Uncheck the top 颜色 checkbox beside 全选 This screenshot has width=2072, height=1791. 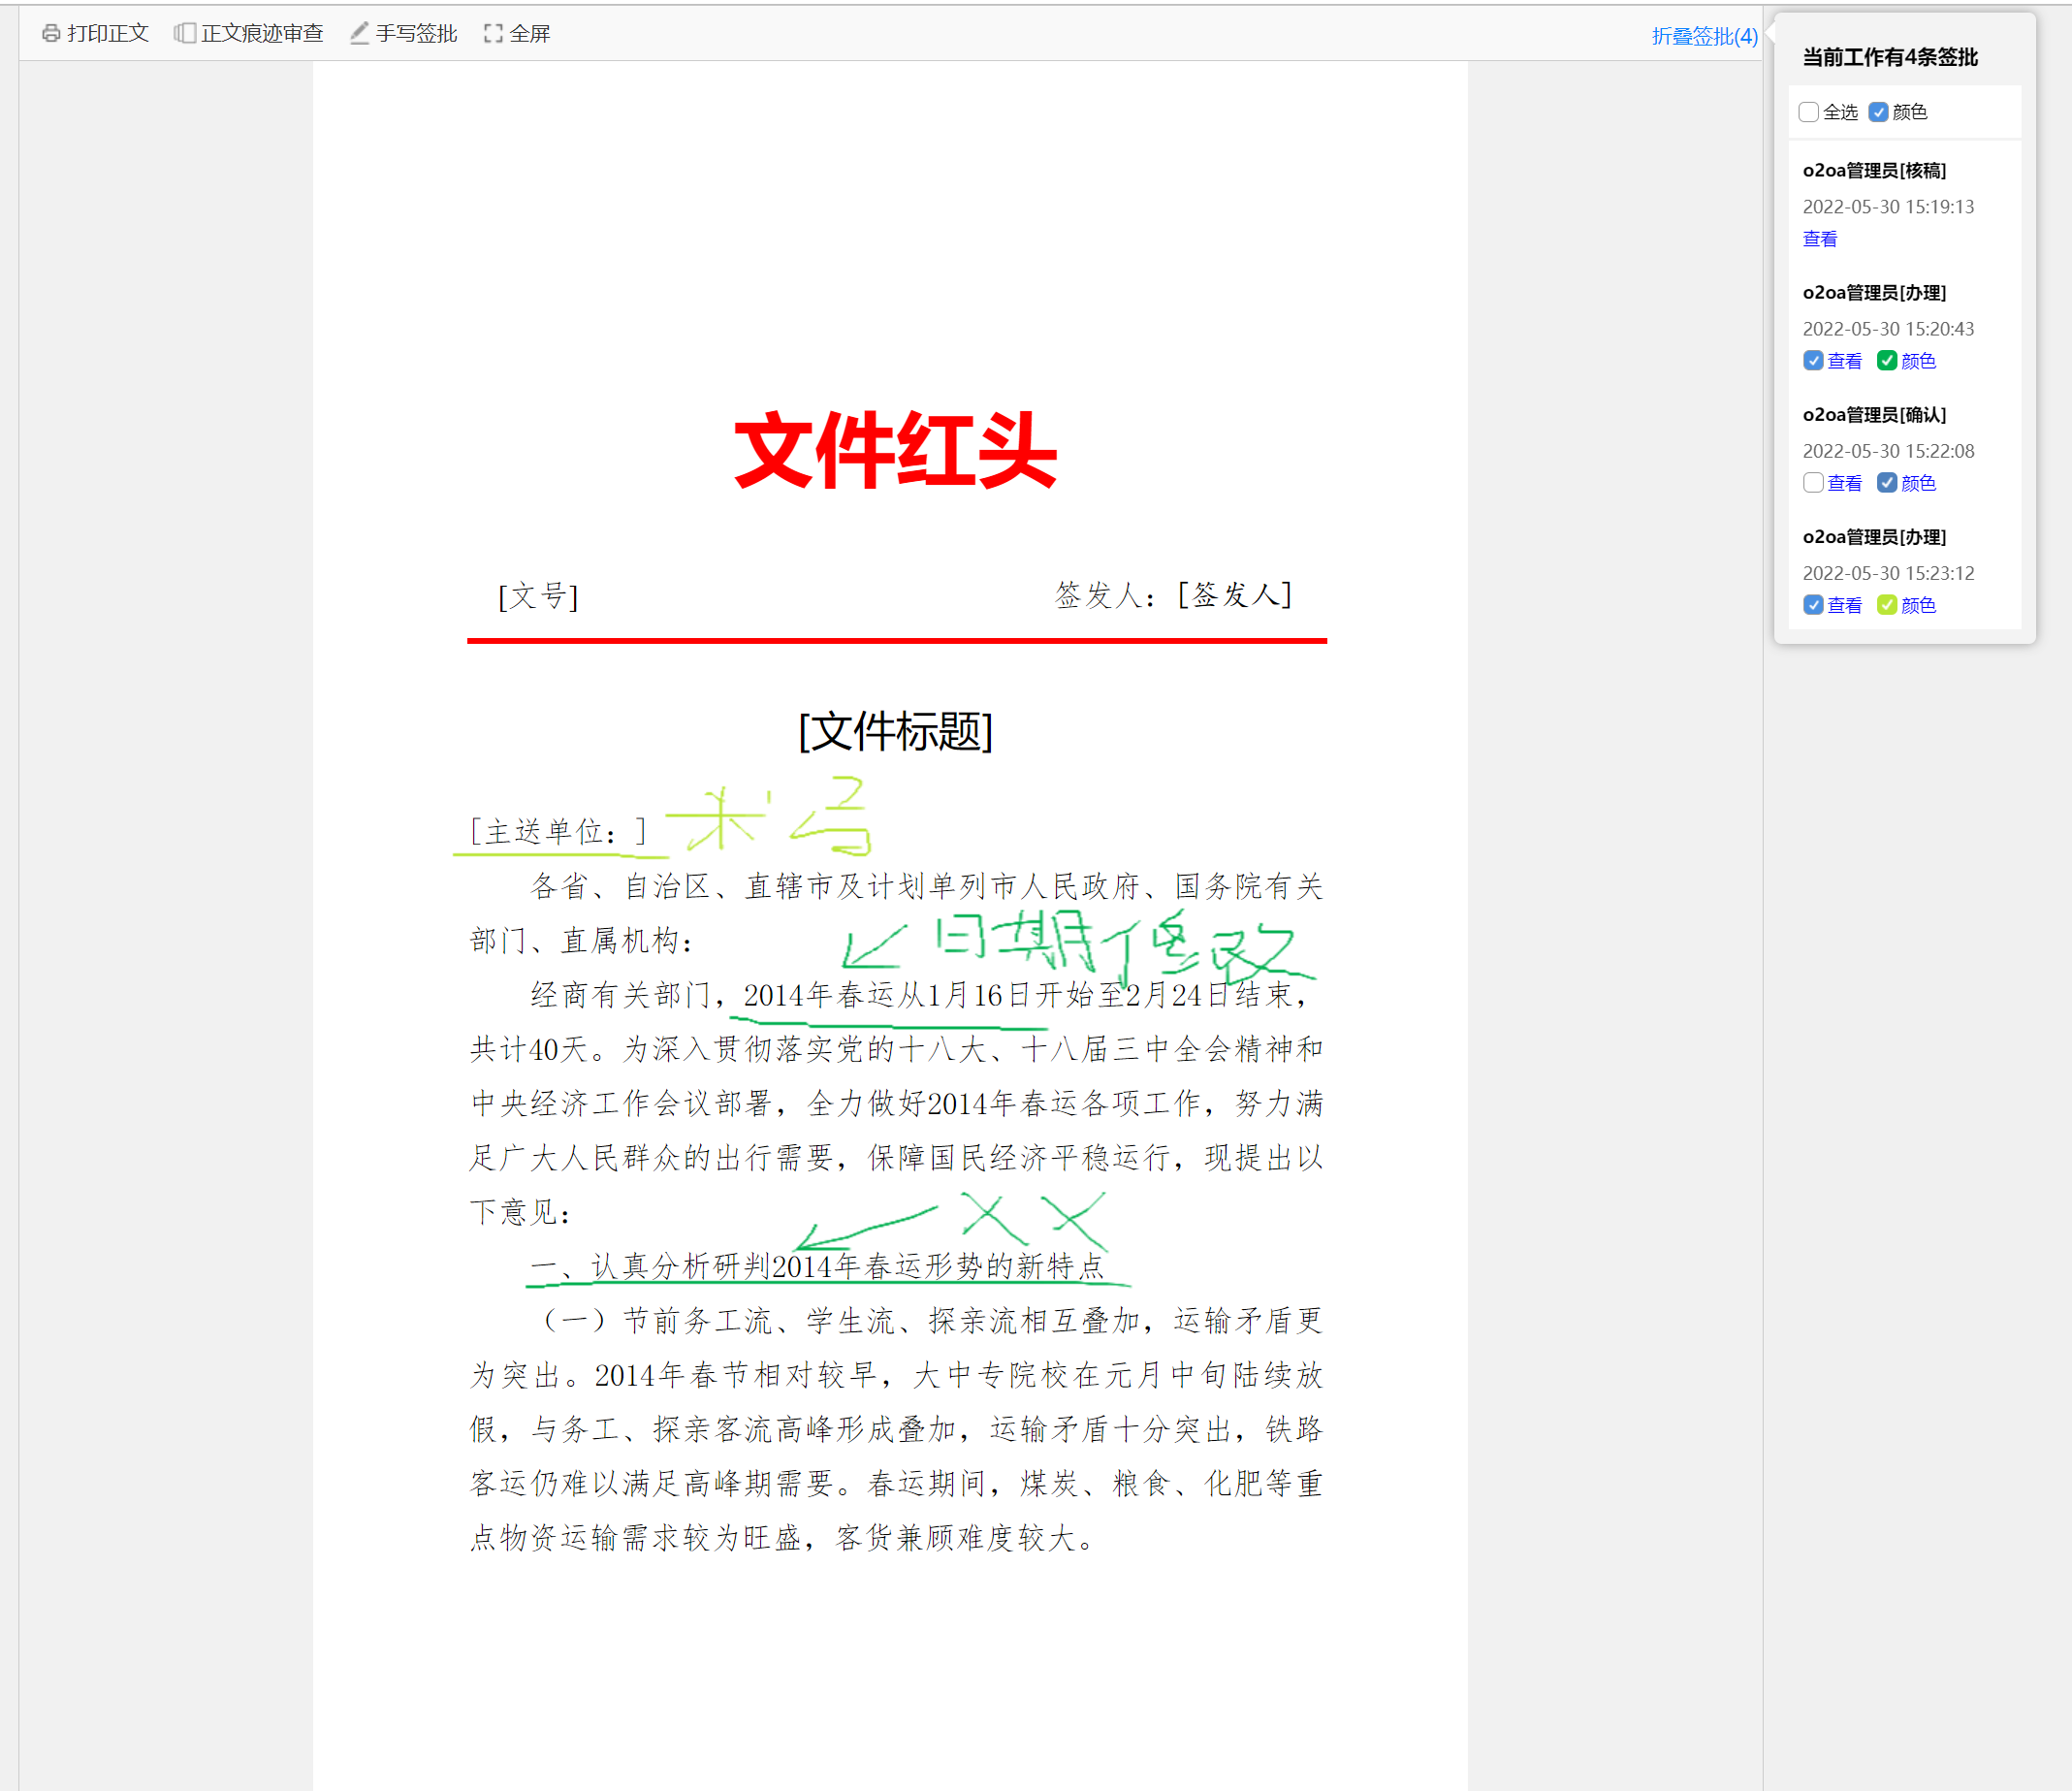(x=1878, y=112)
